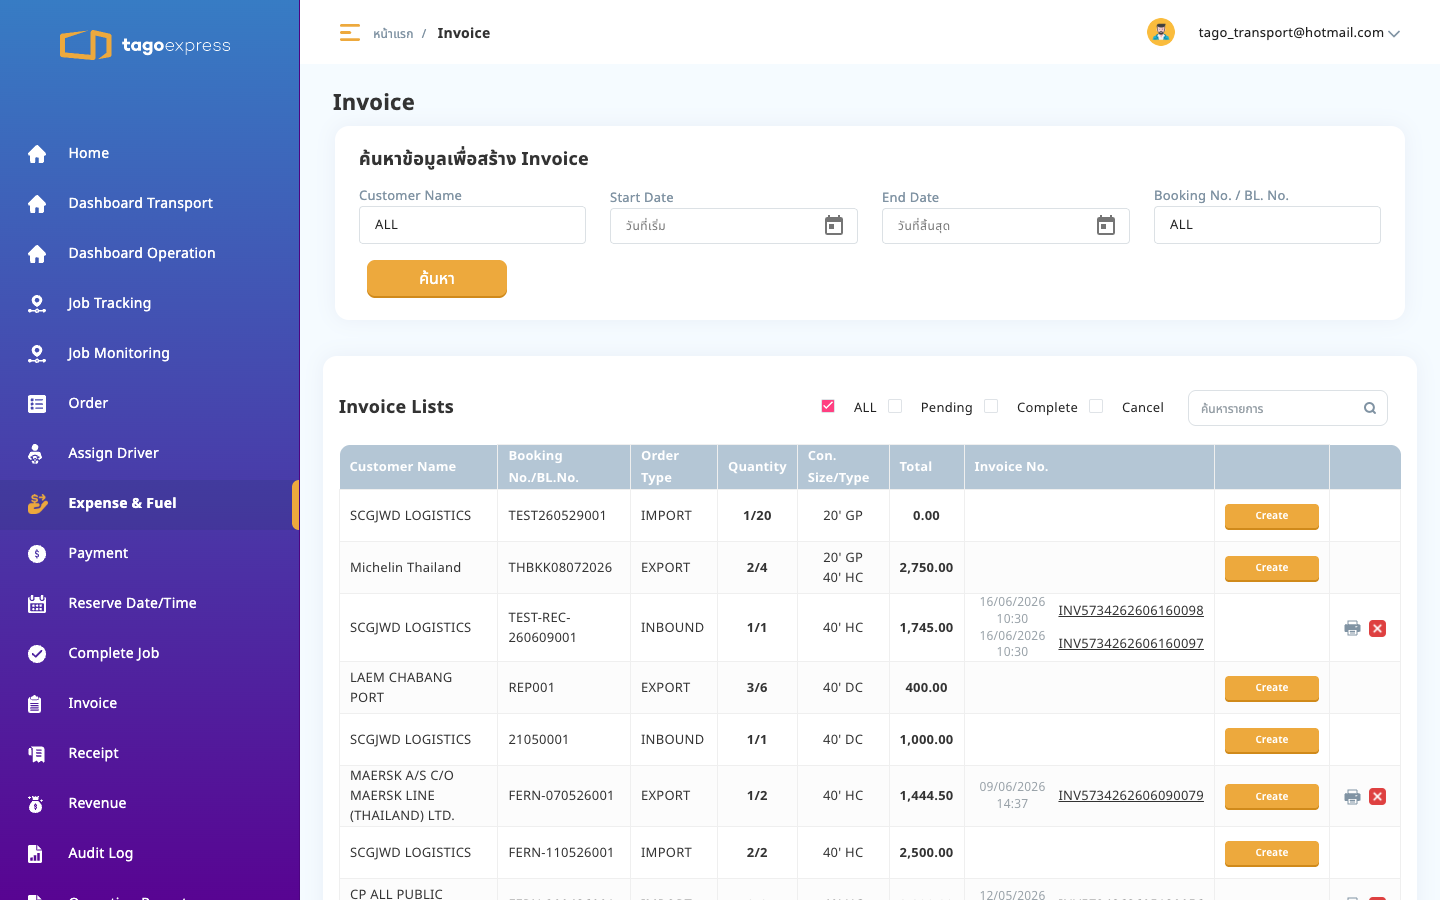Print invoice for FERN-070526001 row
The width and height of the screenshot is (1440, 900).
(1352, 797)
